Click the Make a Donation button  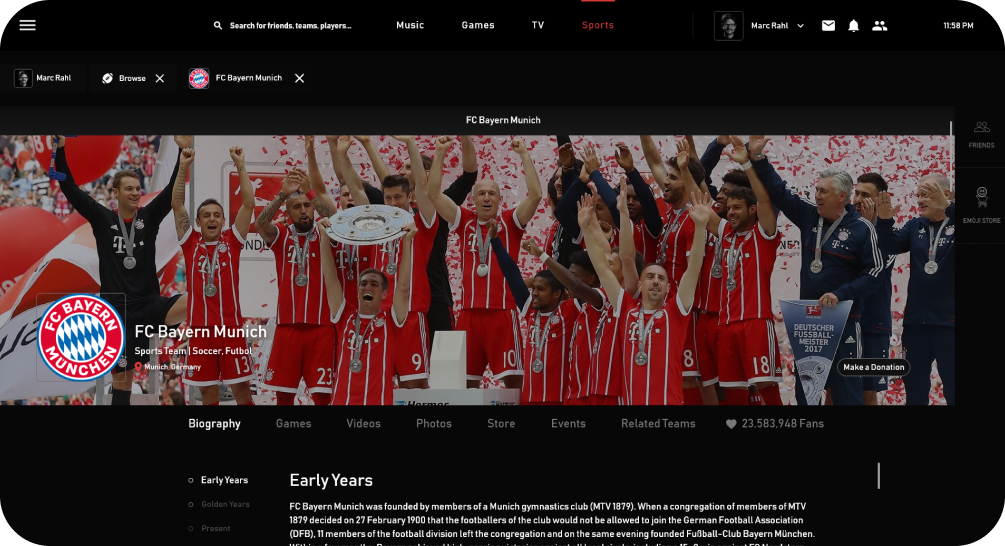873,367
